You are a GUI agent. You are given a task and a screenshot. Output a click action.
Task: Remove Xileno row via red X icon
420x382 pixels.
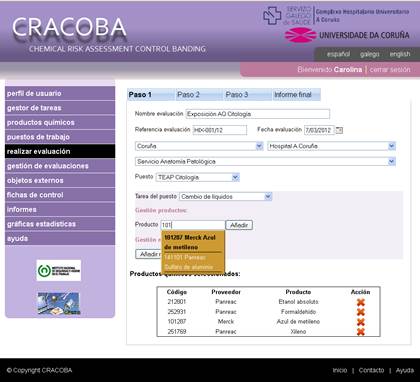(x=360, y=332)
